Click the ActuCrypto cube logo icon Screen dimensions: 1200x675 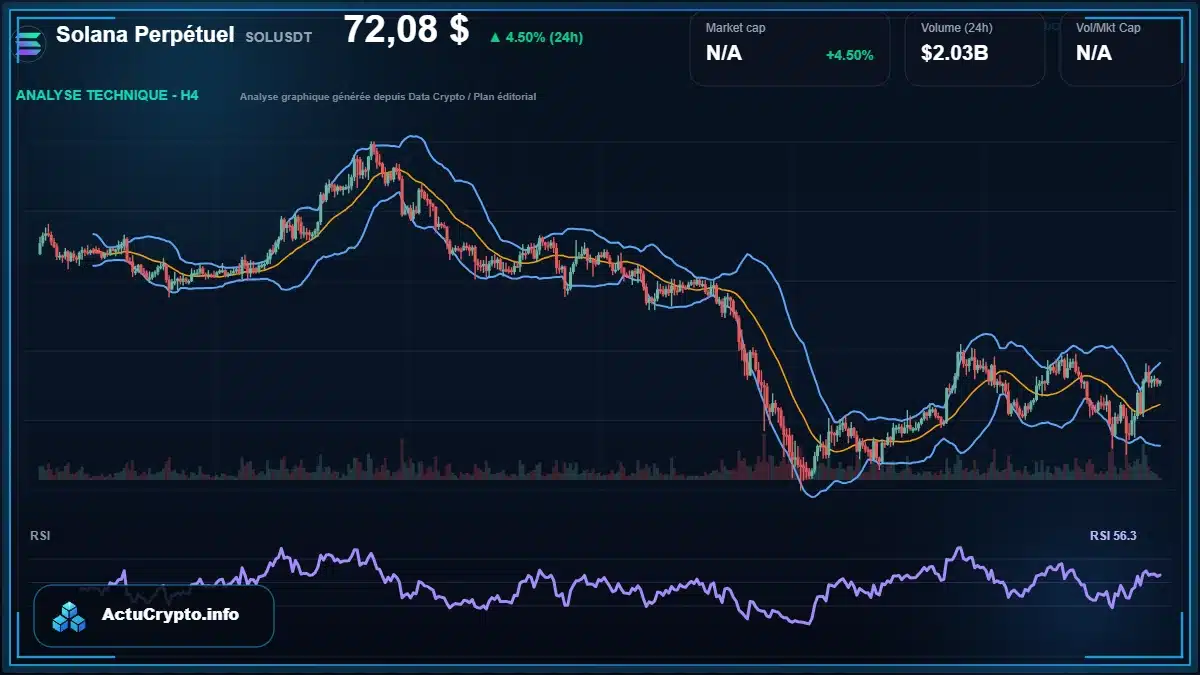click(70, 616)
